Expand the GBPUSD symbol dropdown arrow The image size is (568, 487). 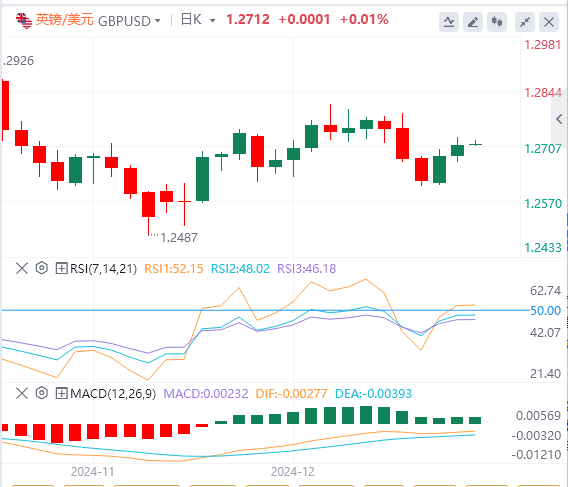[x=158, y=21]
